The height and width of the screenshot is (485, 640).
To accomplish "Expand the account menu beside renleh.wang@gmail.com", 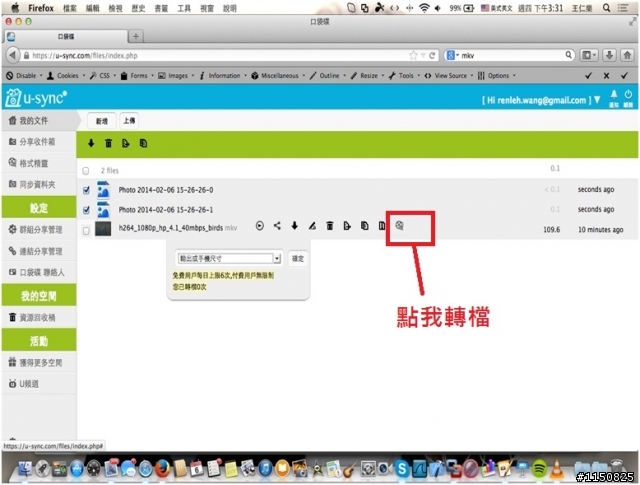I will click(x=598, y=100).
